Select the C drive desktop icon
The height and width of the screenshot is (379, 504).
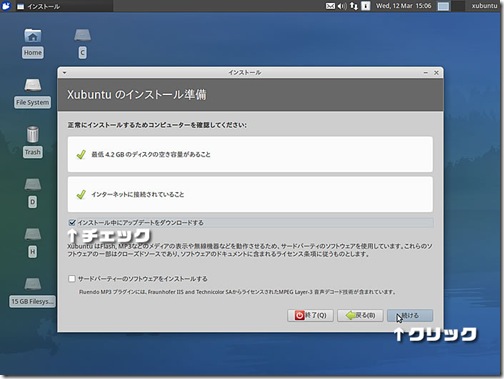click(82, 43)
